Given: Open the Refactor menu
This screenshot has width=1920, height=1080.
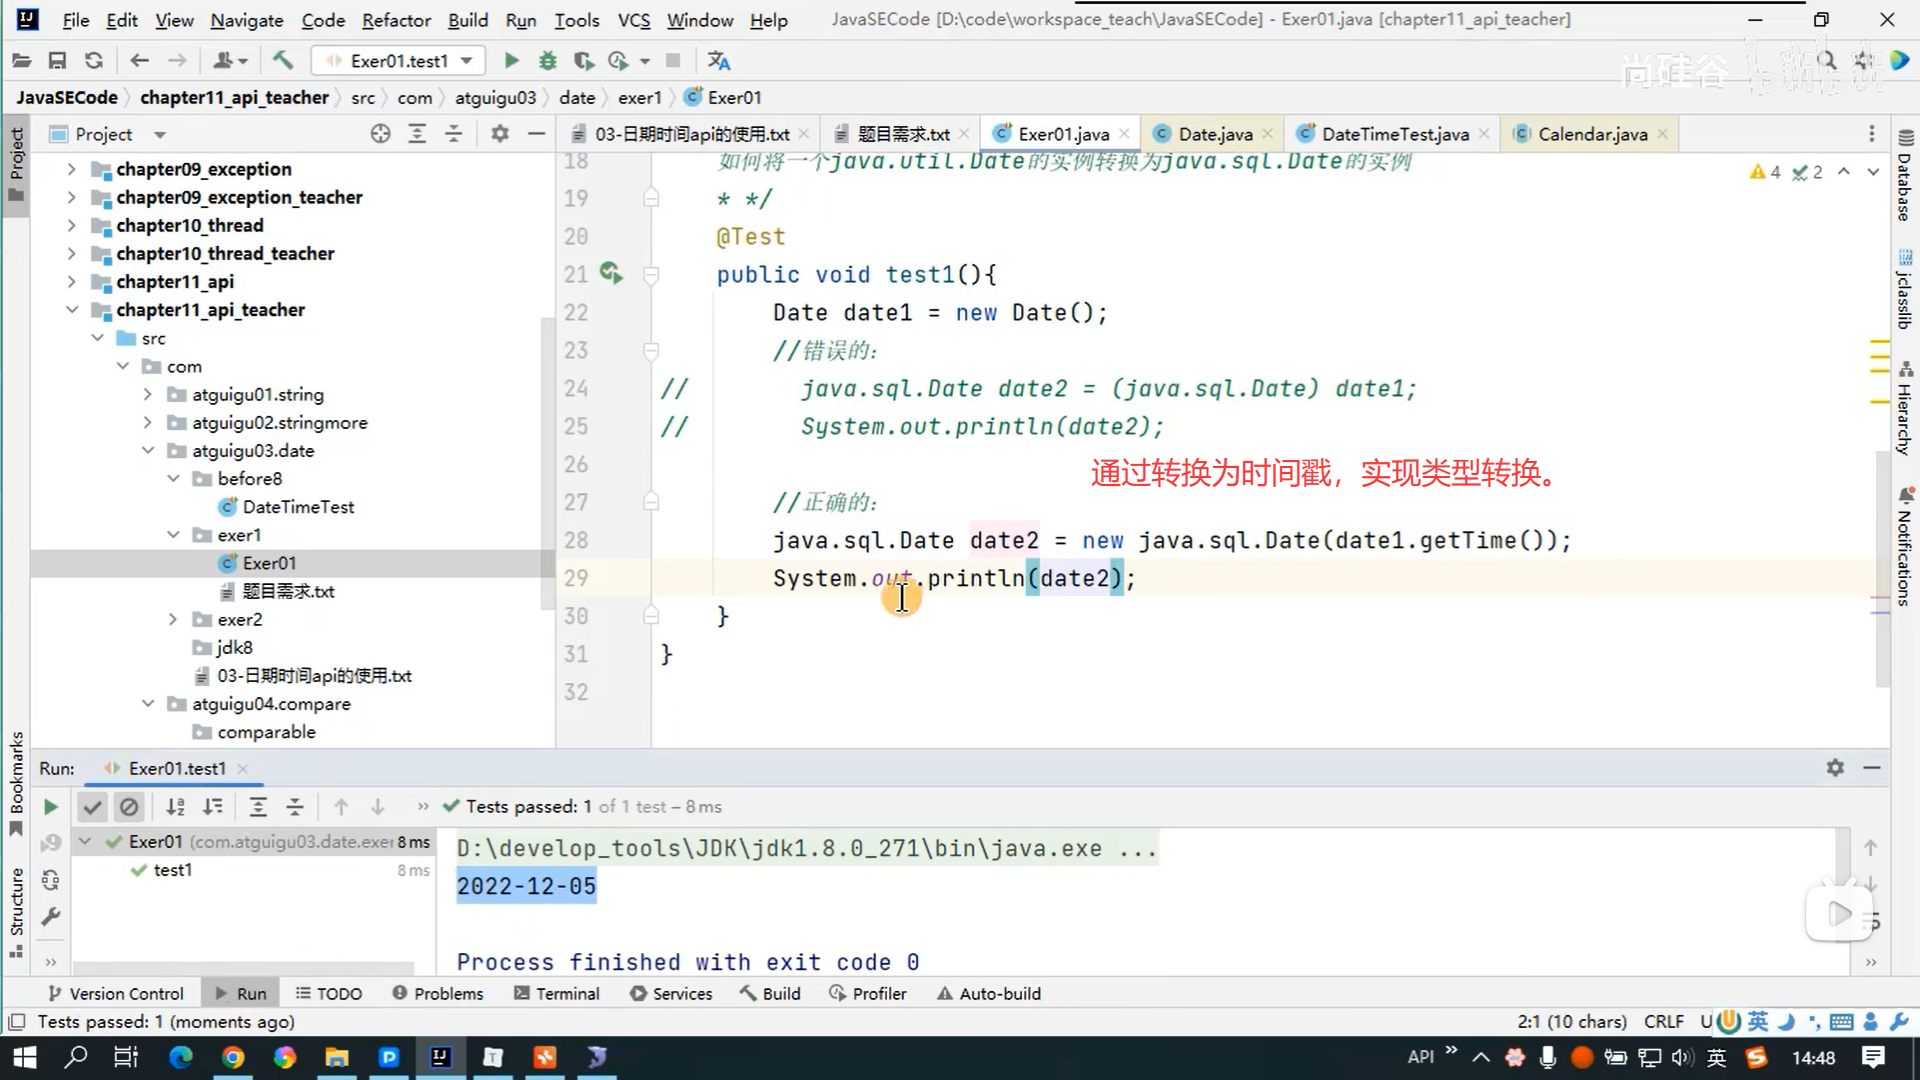Looking at the screenshot, I should (395, 20).
